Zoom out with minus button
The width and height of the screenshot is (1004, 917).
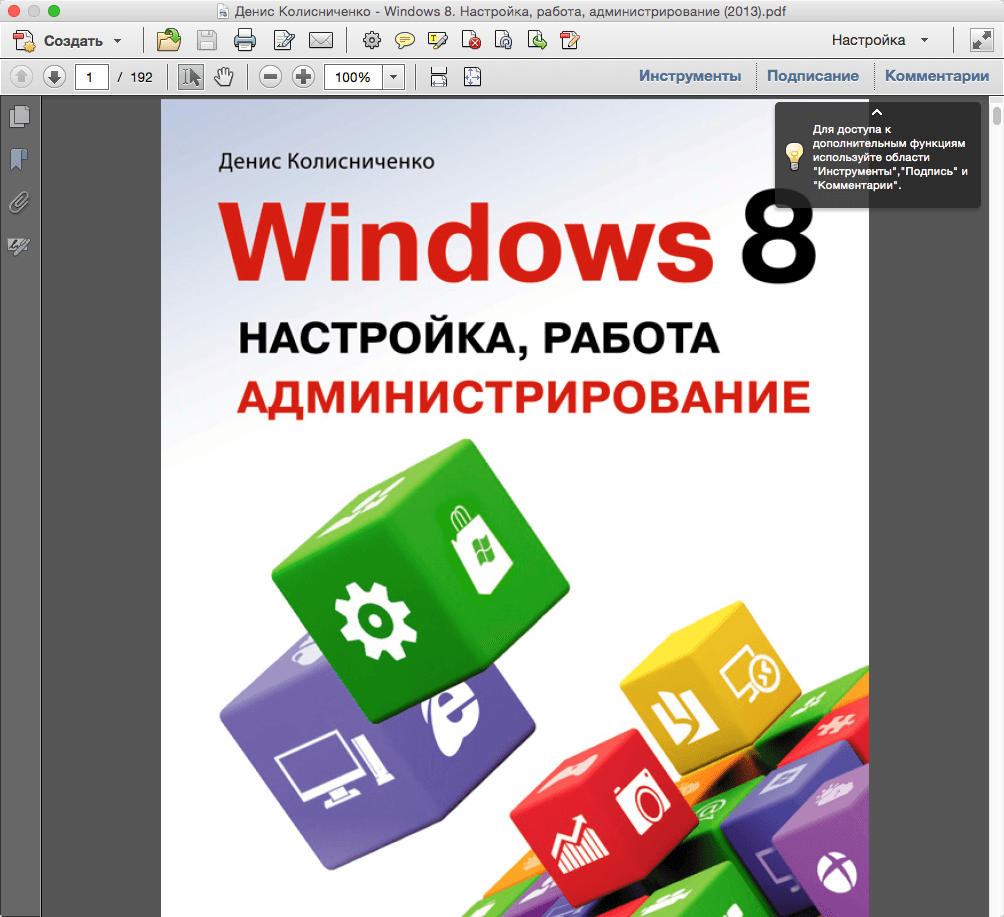coord(270,77)
